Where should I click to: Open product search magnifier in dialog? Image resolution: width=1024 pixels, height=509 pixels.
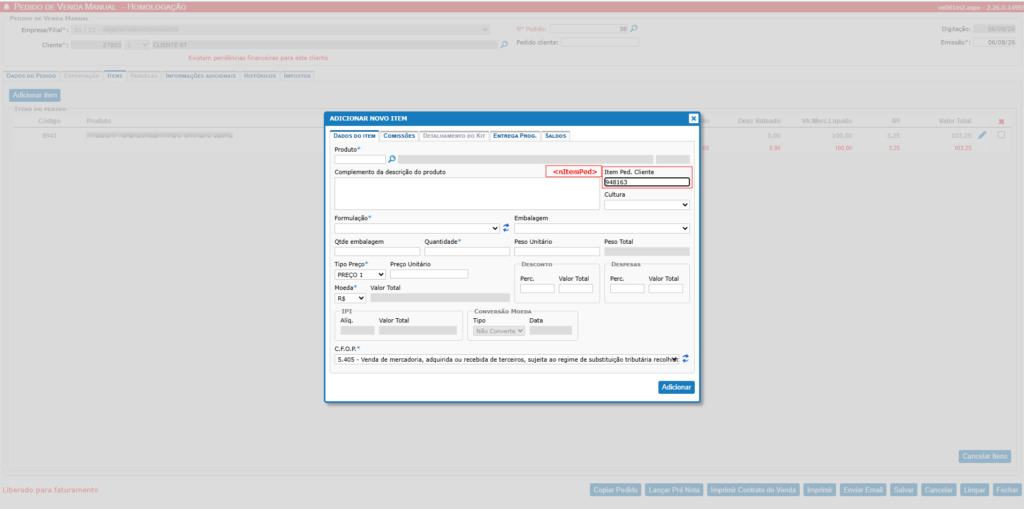coord(392,159)
